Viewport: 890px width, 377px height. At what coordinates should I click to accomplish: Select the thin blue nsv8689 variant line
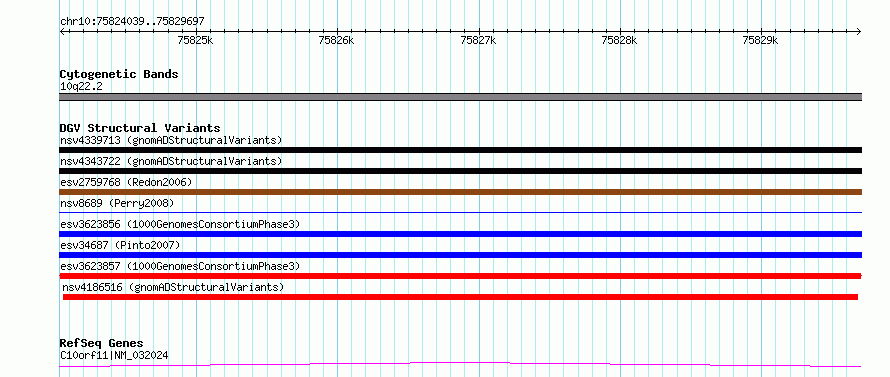[460, 212]
